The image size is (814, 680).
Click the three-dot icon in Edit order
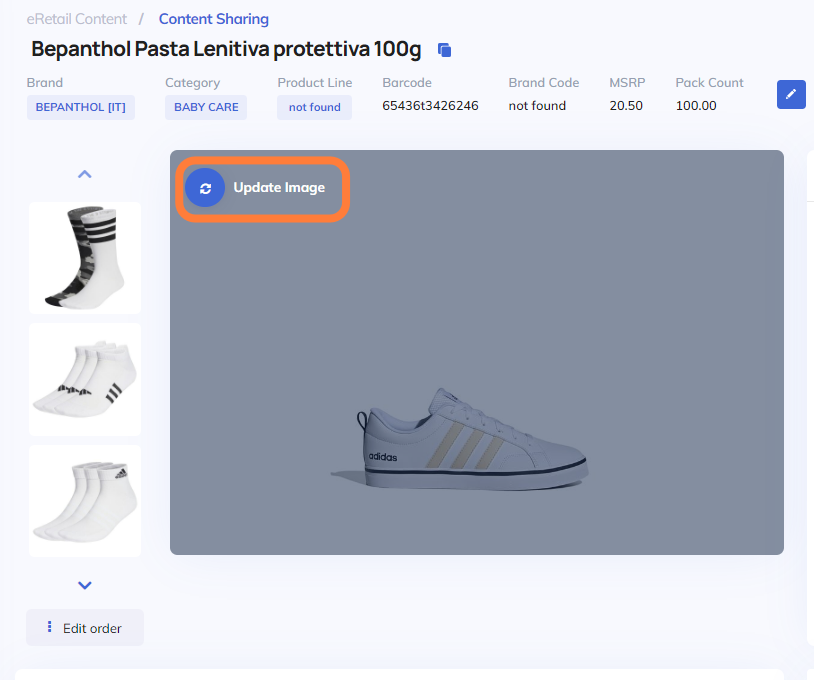click(x=50, y=628)
